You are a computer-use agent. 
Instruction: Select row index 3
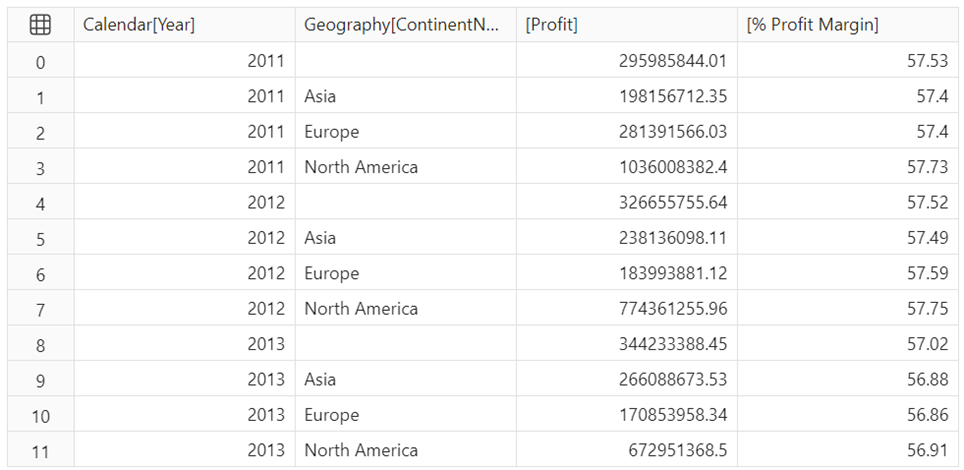40,168
